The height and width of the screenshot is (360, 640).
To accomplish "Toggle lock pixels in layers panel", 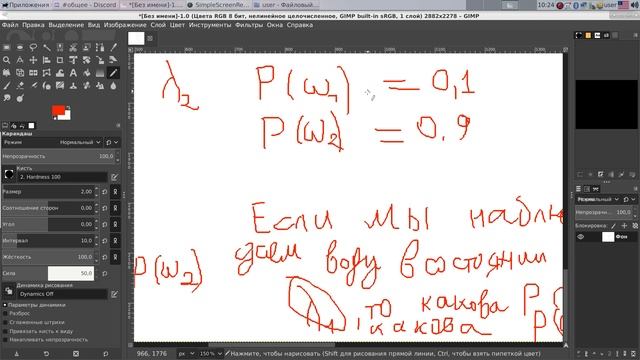I will [613, 226].
